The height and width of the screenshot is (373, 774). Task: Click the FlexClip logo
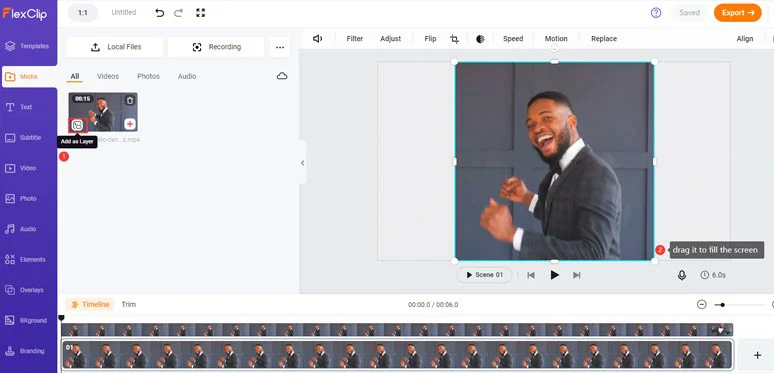click(25, 13)
